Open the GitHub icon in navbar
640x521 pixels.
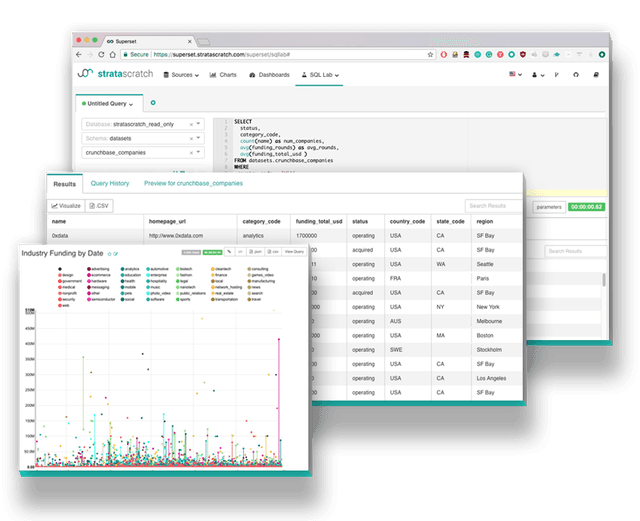click(x=573, y=75)
